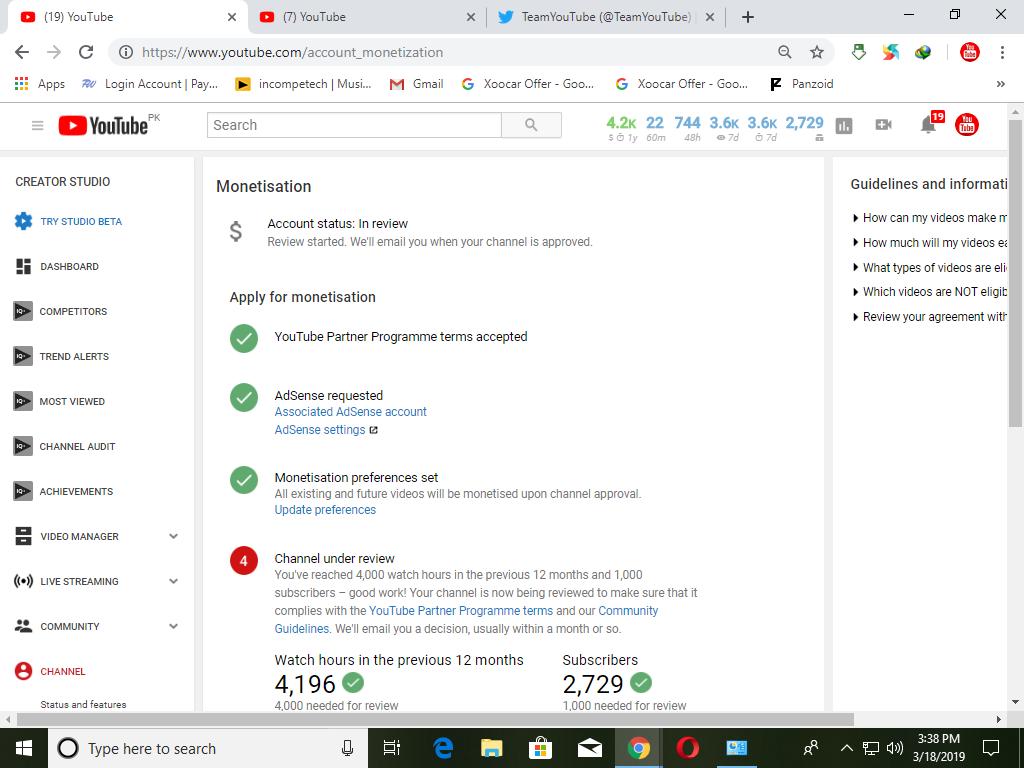Open notifications bell with 19 badge
Viewport: 1024px width, 768px height.
928,124
